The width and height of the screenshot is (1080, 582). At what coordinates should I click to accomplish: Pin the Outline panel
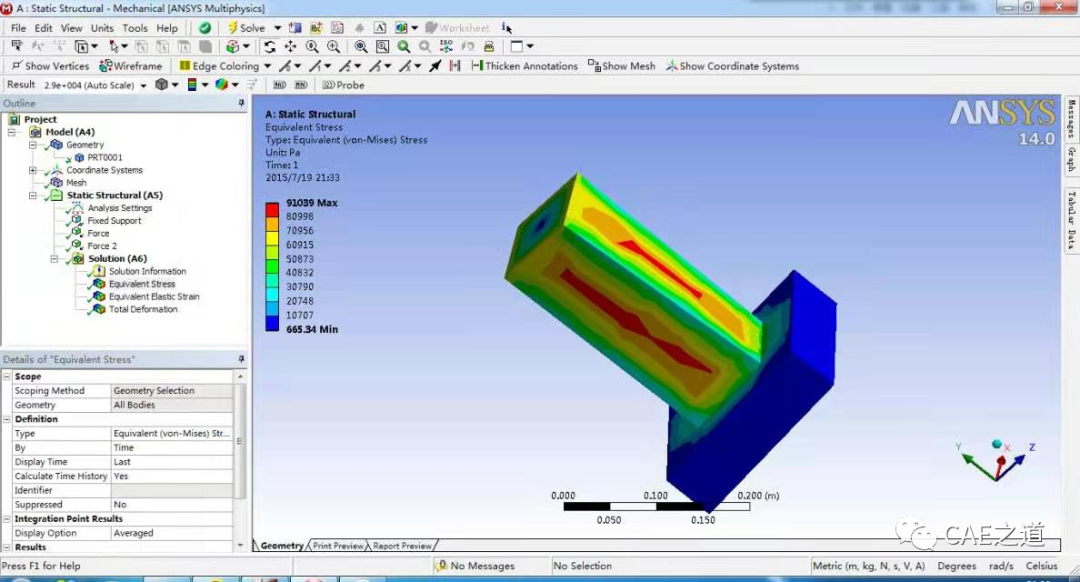[241, 103]
